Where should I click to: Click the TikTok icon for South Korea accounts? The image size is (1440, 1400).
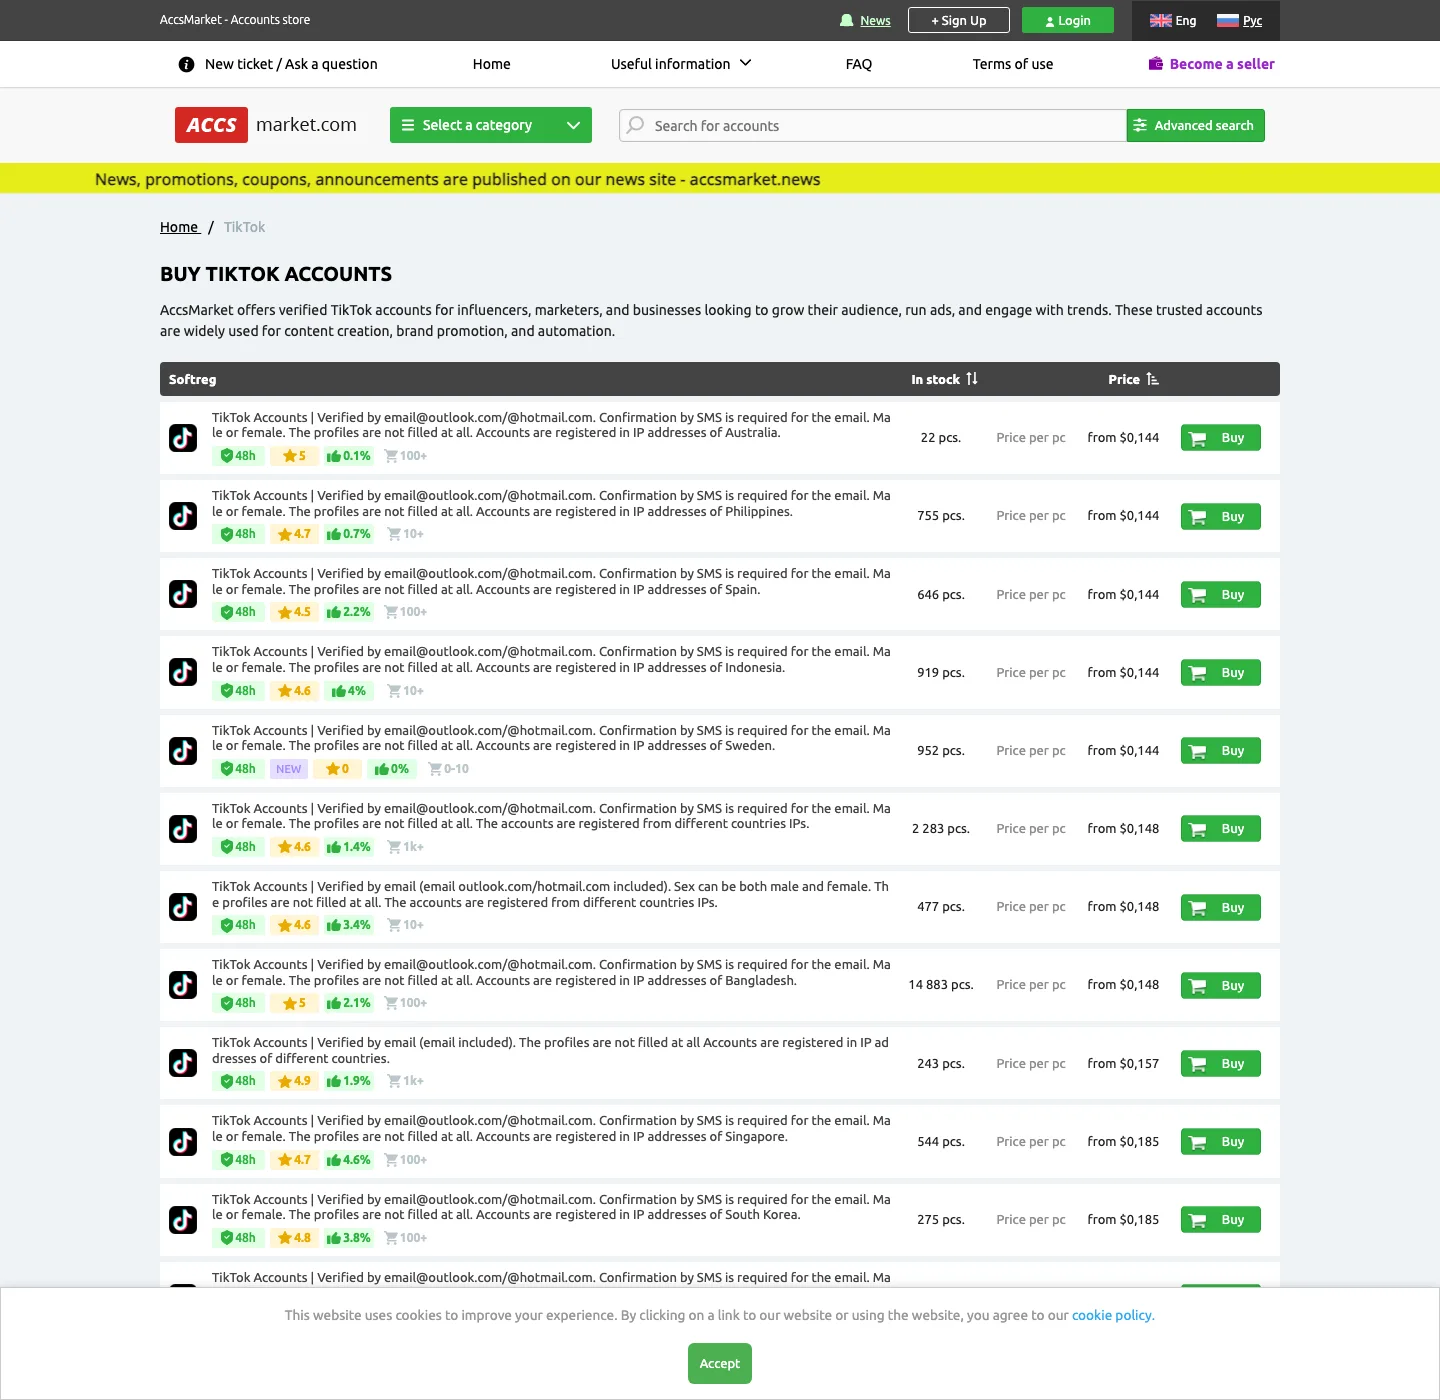183,1220
